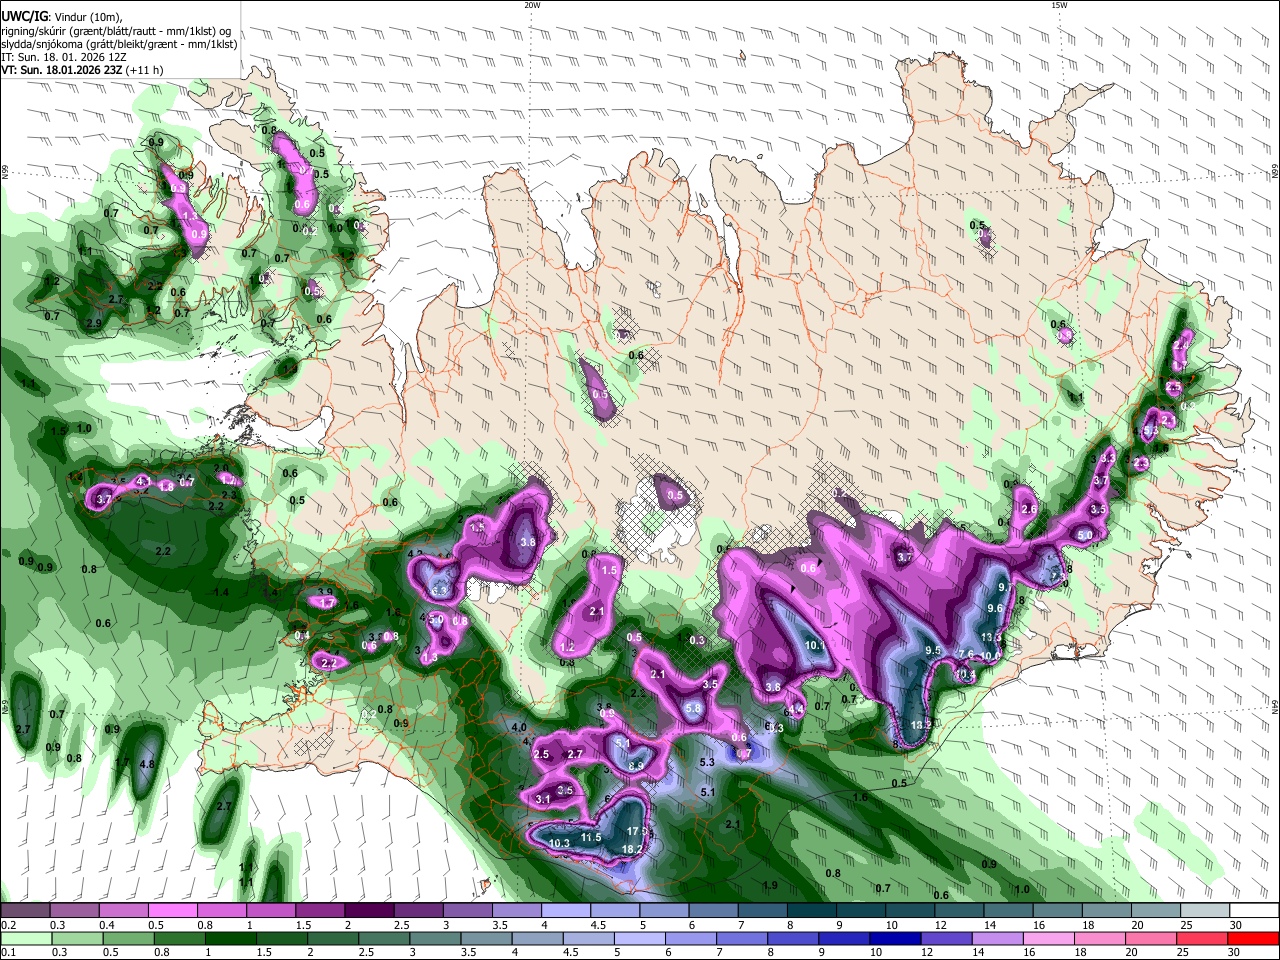Click the 2.9 value in the northwest
The image size is (1280, 960).
tap(94, 324)
